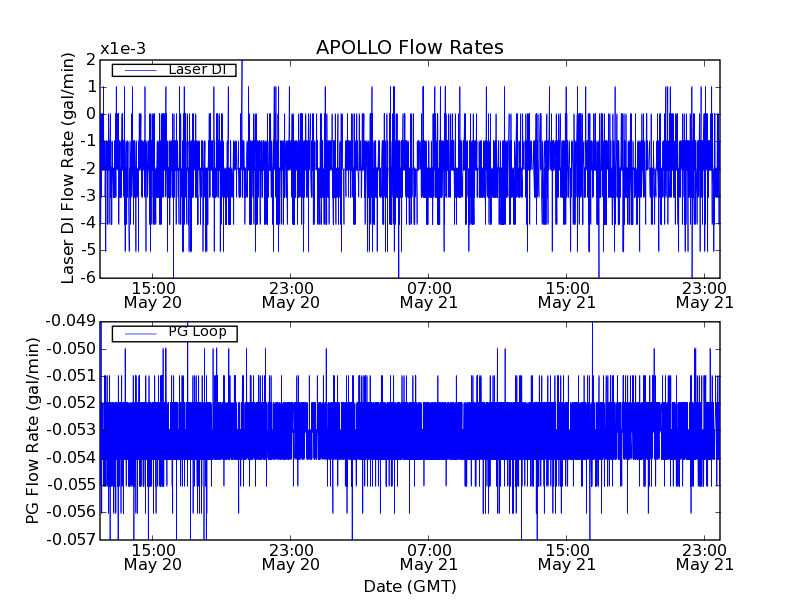Click the Date (GMT) x-axis label
Image resolution: width=800 pixels, height=600 pixels.
pos(409,586)
